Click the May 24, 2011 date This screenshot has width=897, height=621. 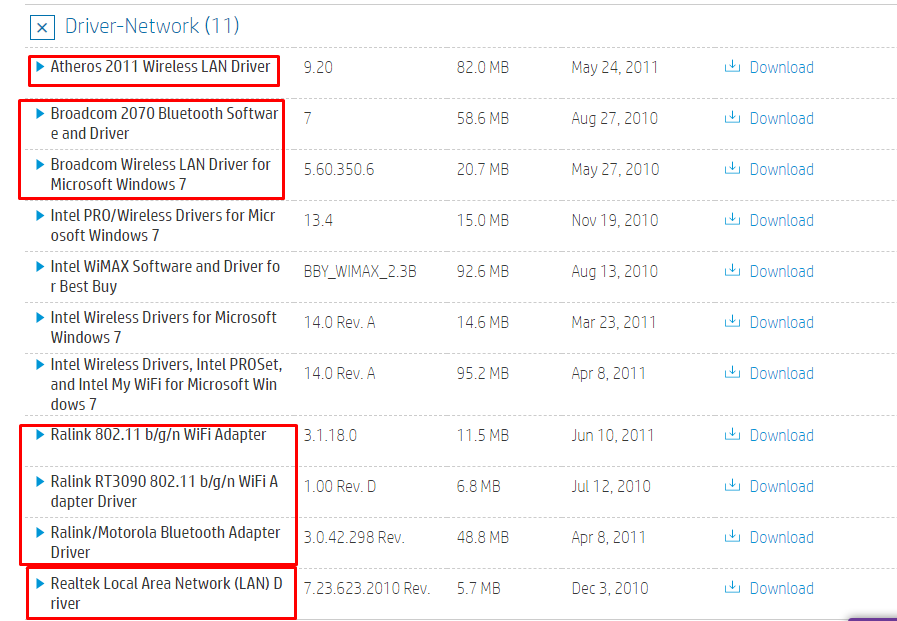tap(614, 67)
